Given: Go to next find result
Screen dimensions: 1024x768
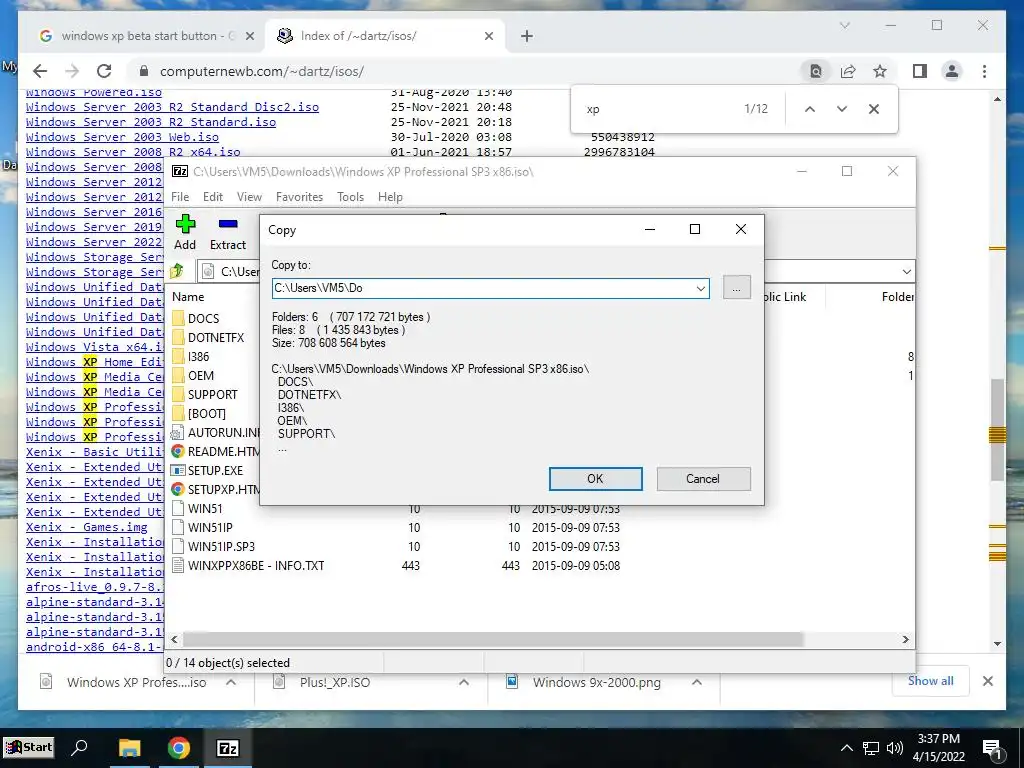Looking at the screenshot, I should tap(842, 109).
